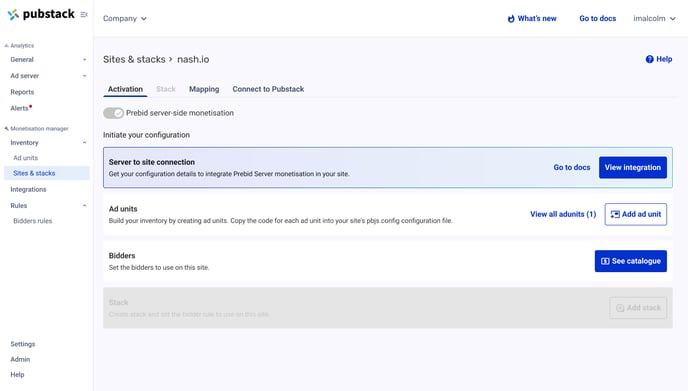Click the wrench icon by Monetisation manager
Image resolution: width=688 pixels, height=391 pixels.
(6, 129)
